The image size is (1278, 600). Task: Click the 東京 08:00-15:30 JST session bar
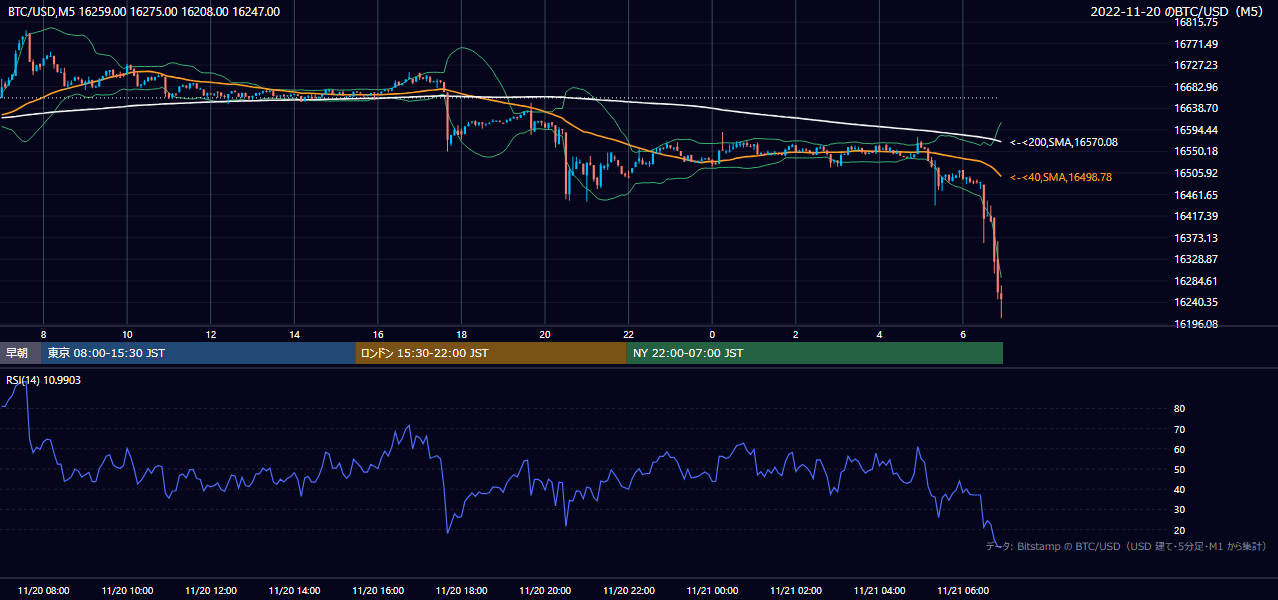(199, 353)
